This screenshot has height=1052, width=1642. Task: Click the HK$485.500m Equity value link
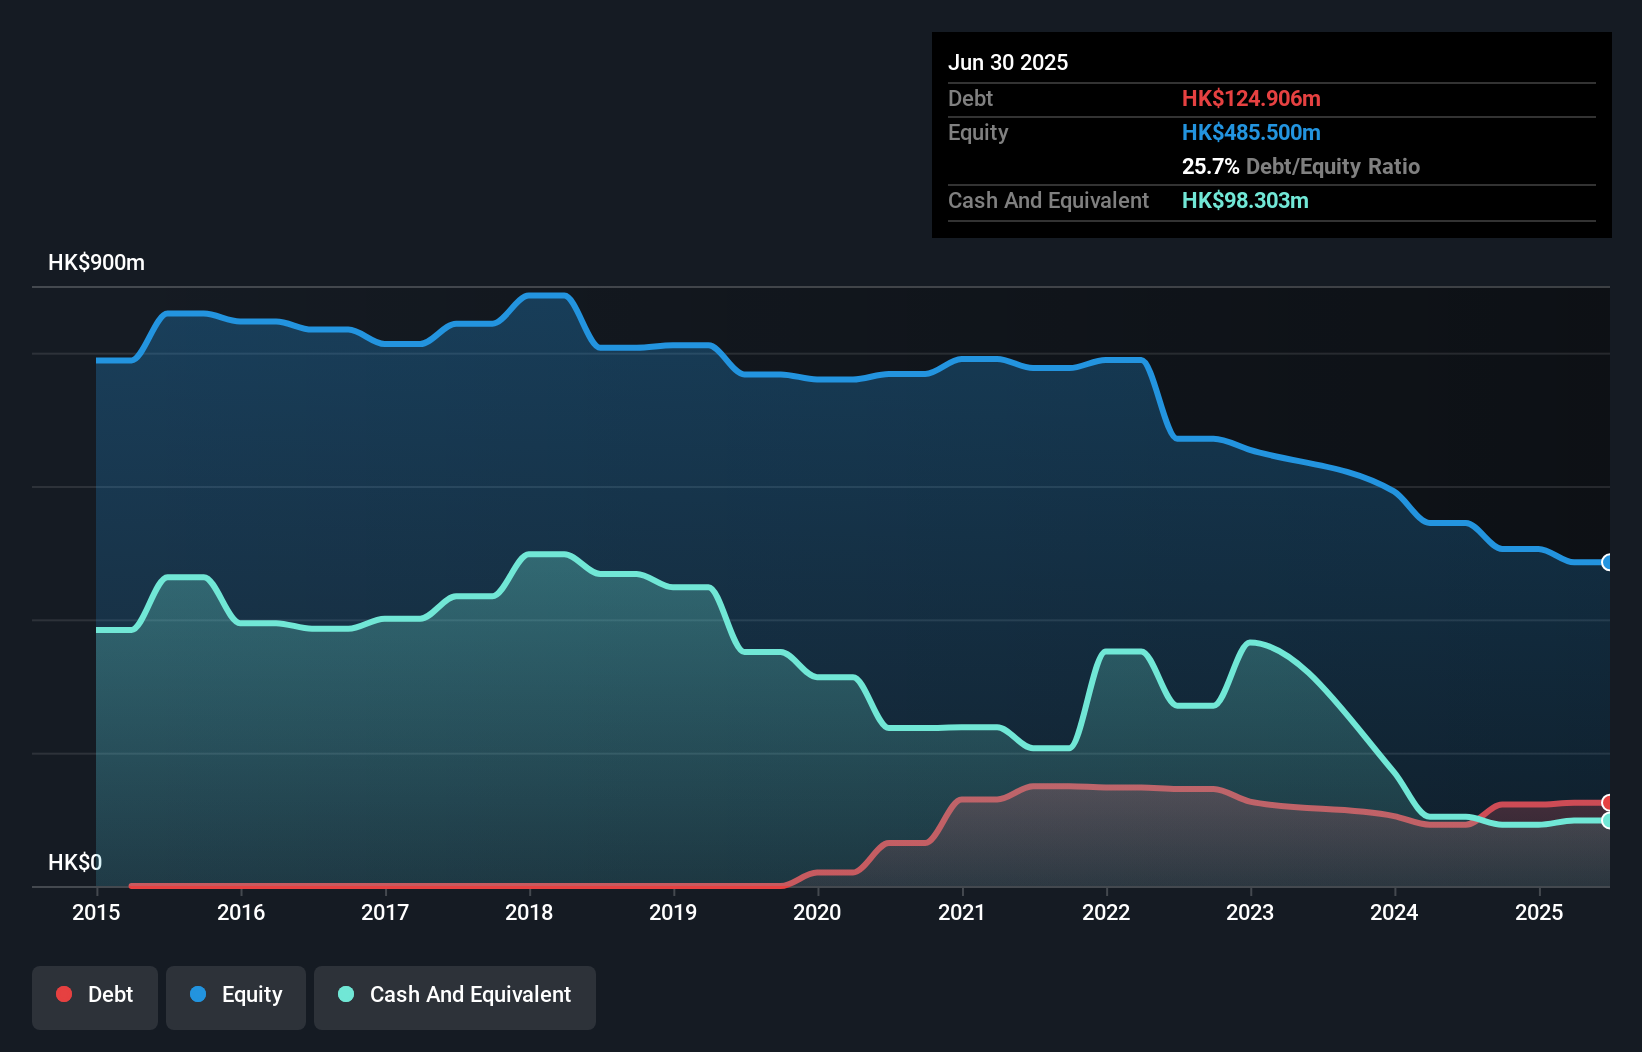coord(1251,132)
